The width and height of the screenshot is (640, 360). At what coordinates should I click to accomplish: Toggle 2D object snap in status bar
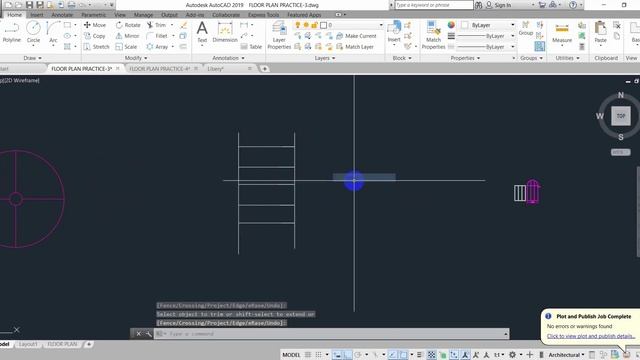pyautogui.click(x=403, y=355)
